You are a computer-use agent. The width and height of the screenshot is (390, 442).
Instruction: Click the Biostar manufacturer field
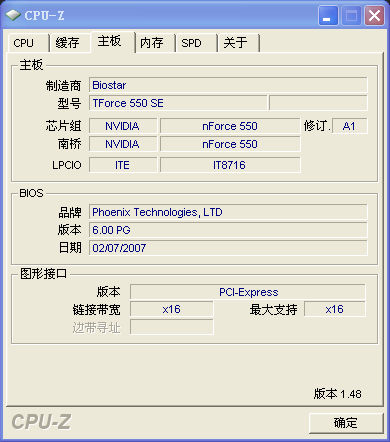tap(228, 85)
